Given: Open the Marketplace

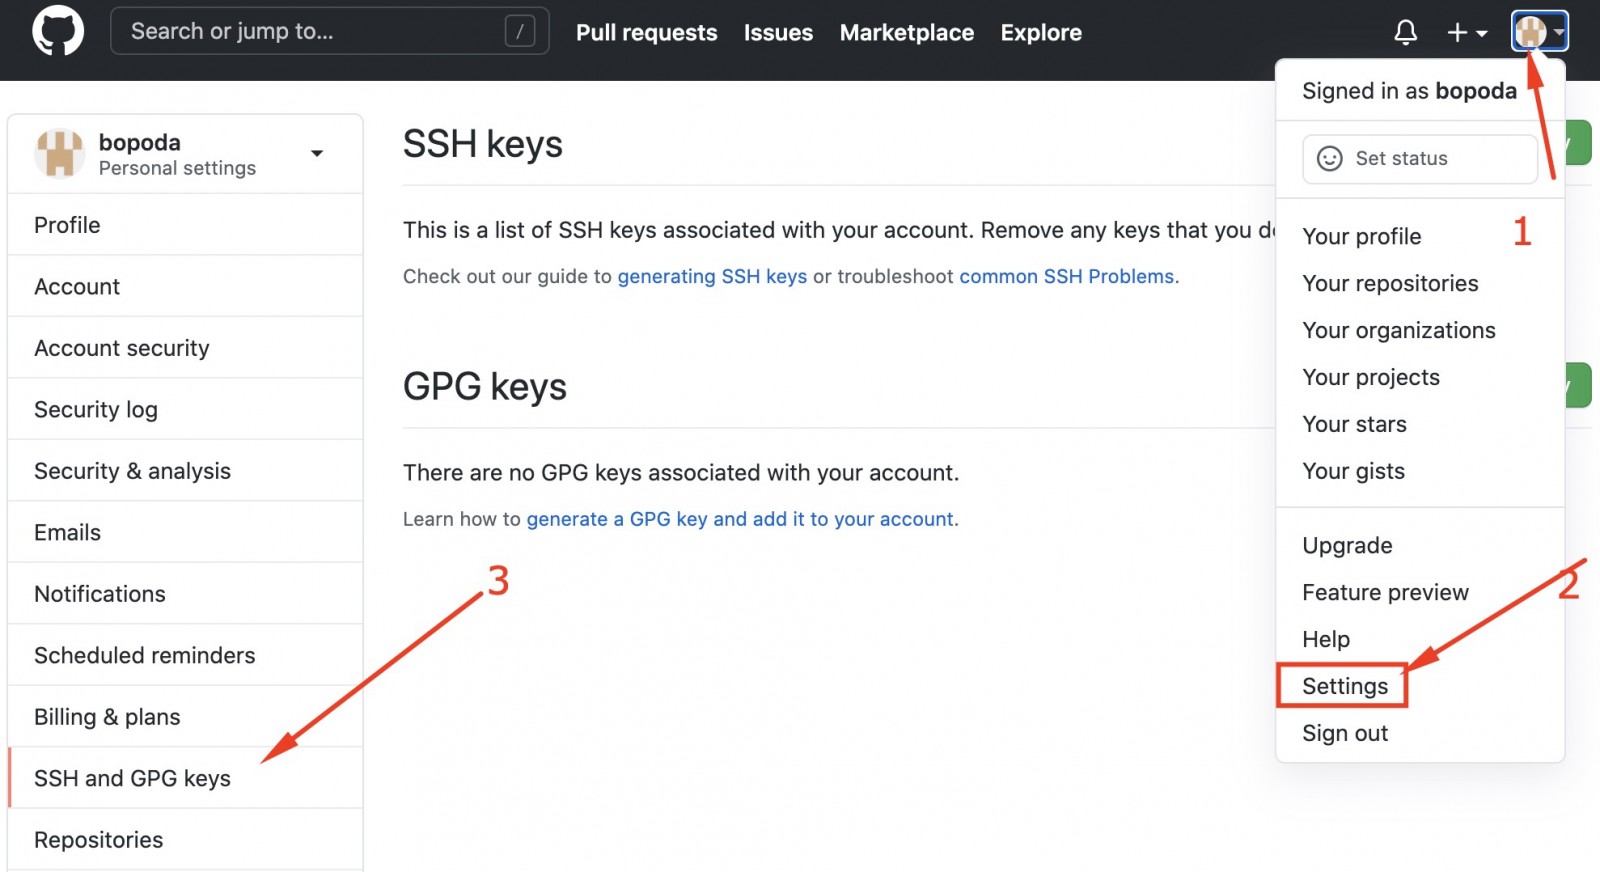Looking at the screenshot, I should 906,32.
